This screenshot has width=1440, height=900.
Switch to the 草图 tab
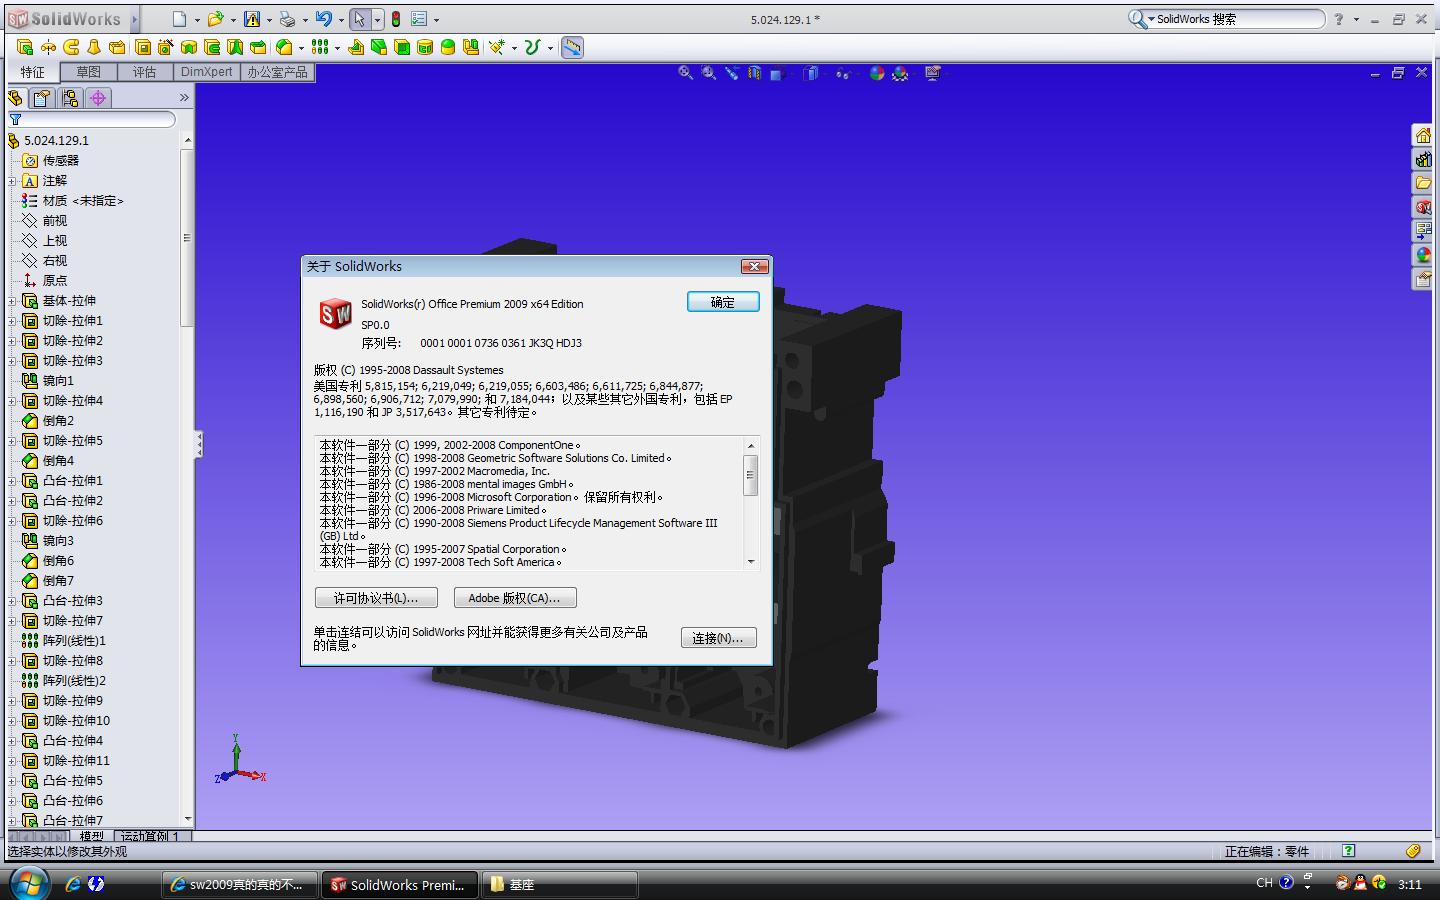click(x=88, y=72)
